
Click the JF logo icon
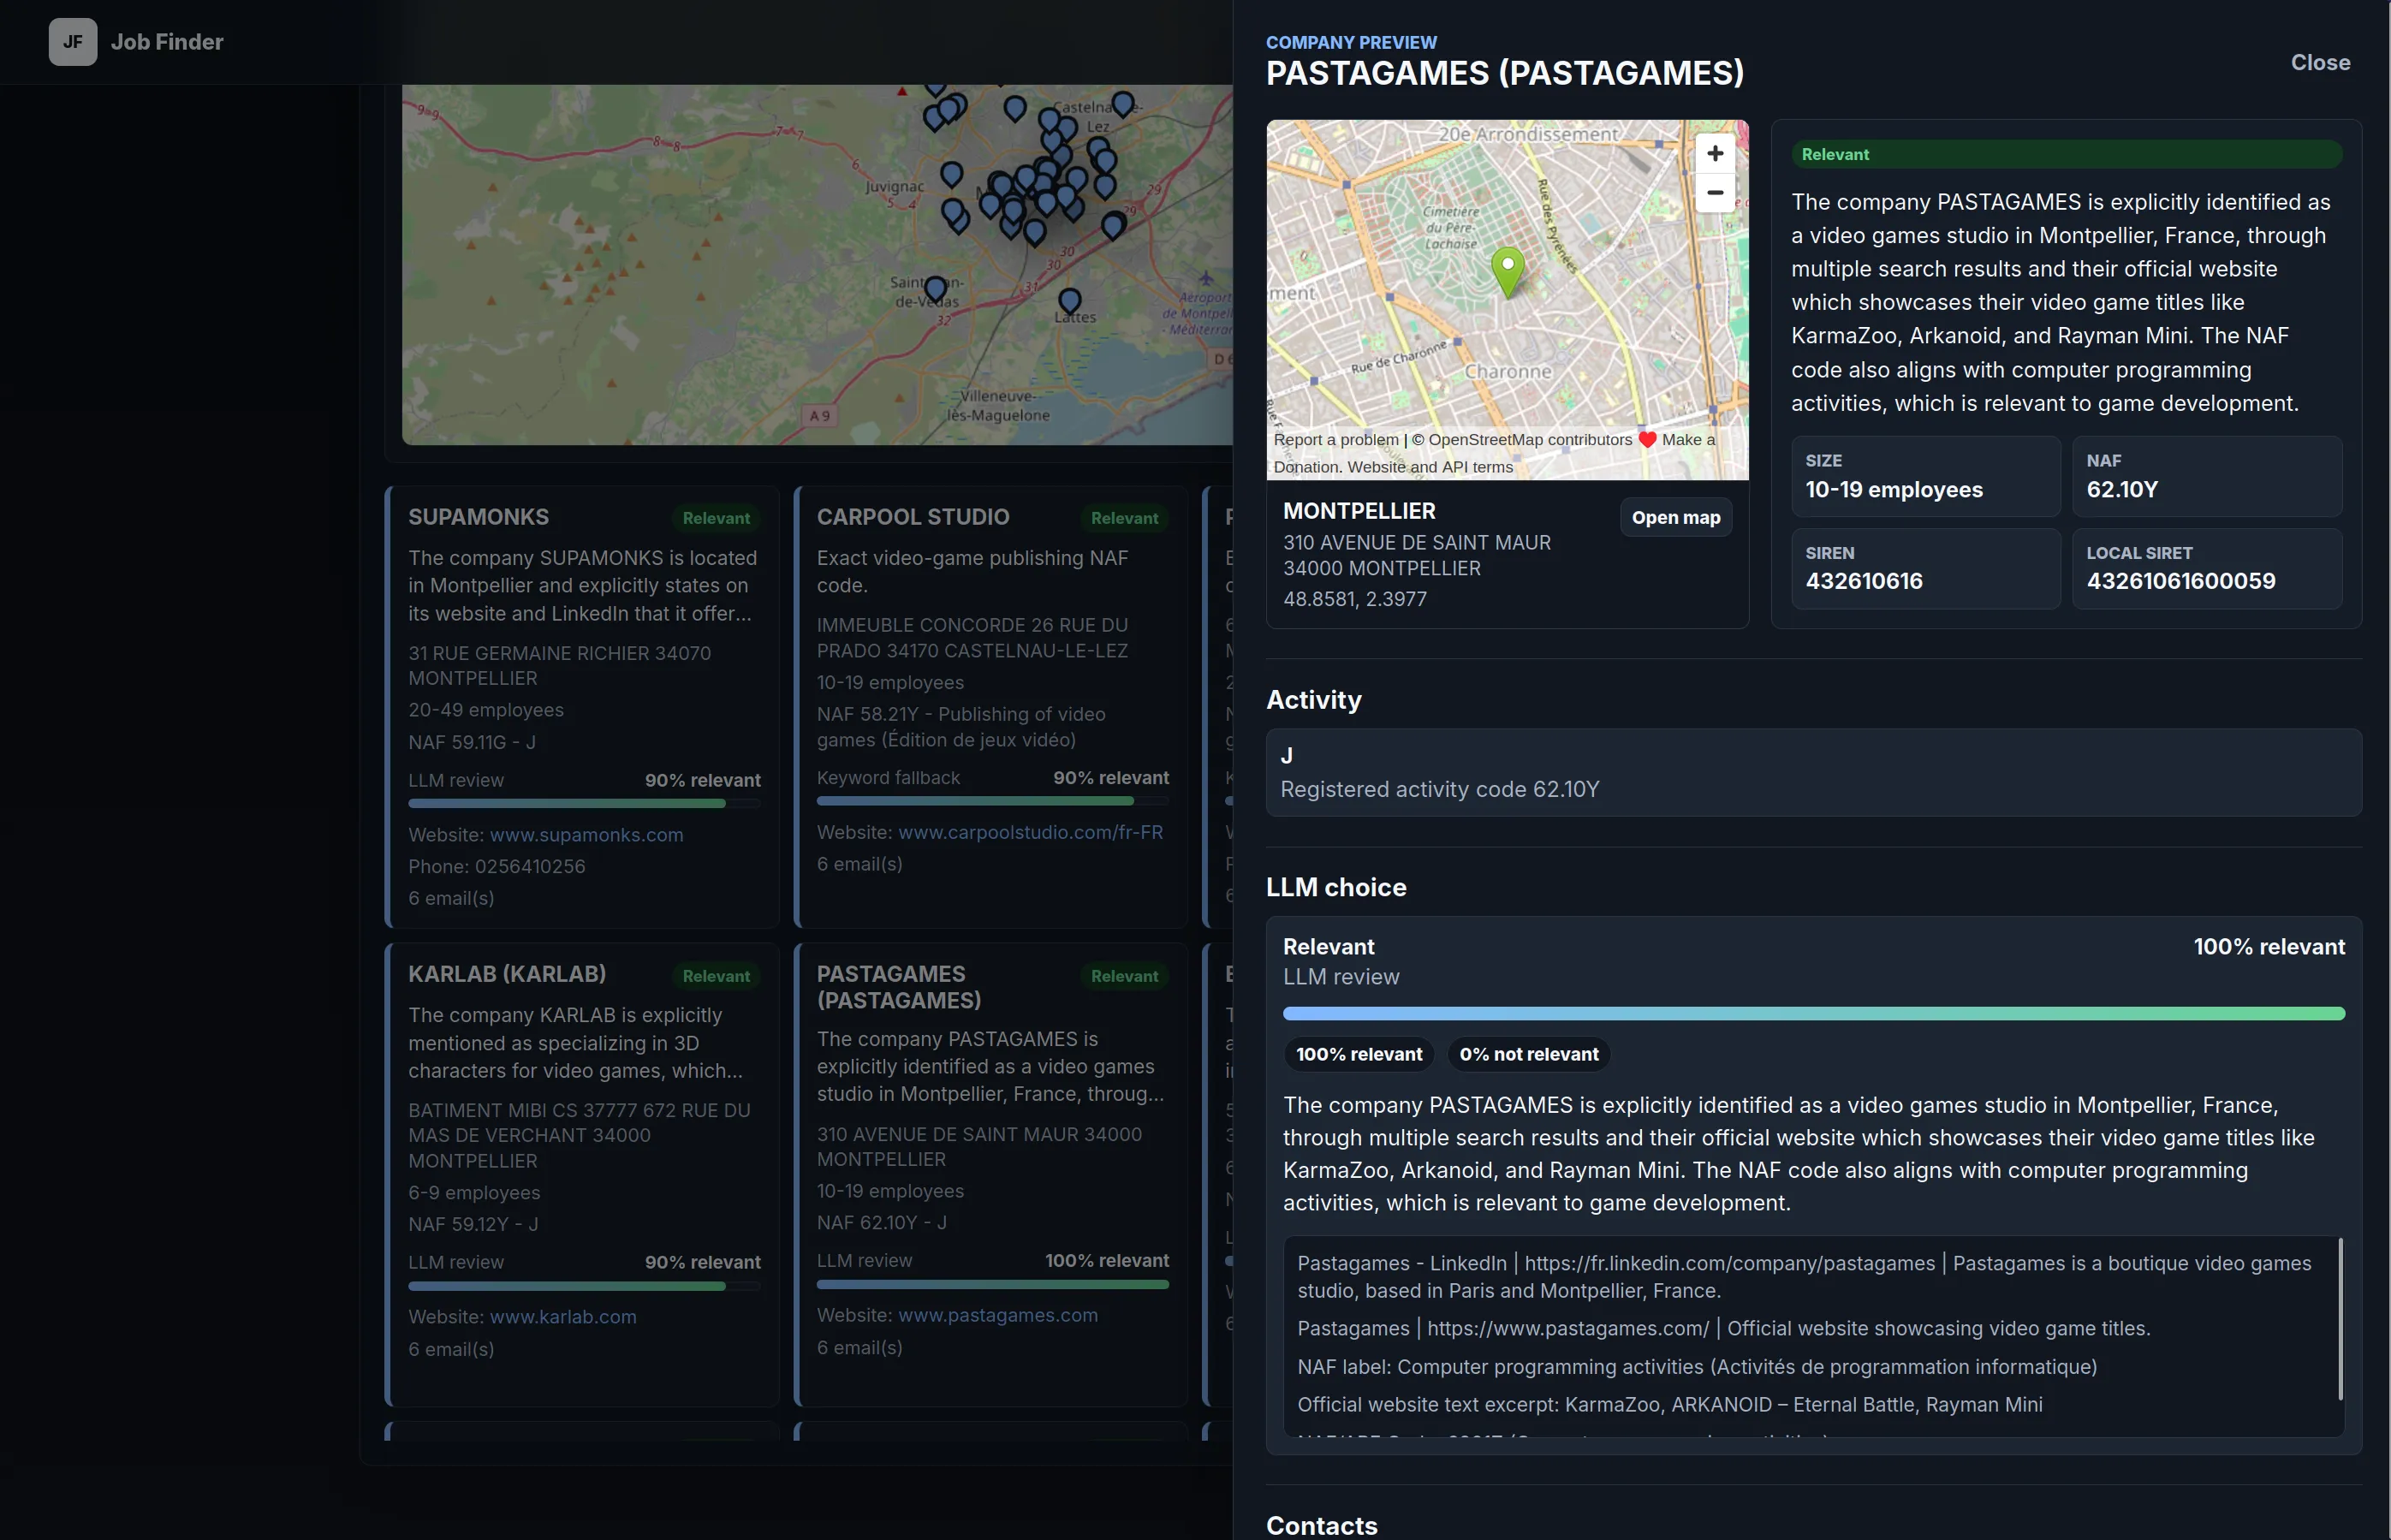pos(73,42)
